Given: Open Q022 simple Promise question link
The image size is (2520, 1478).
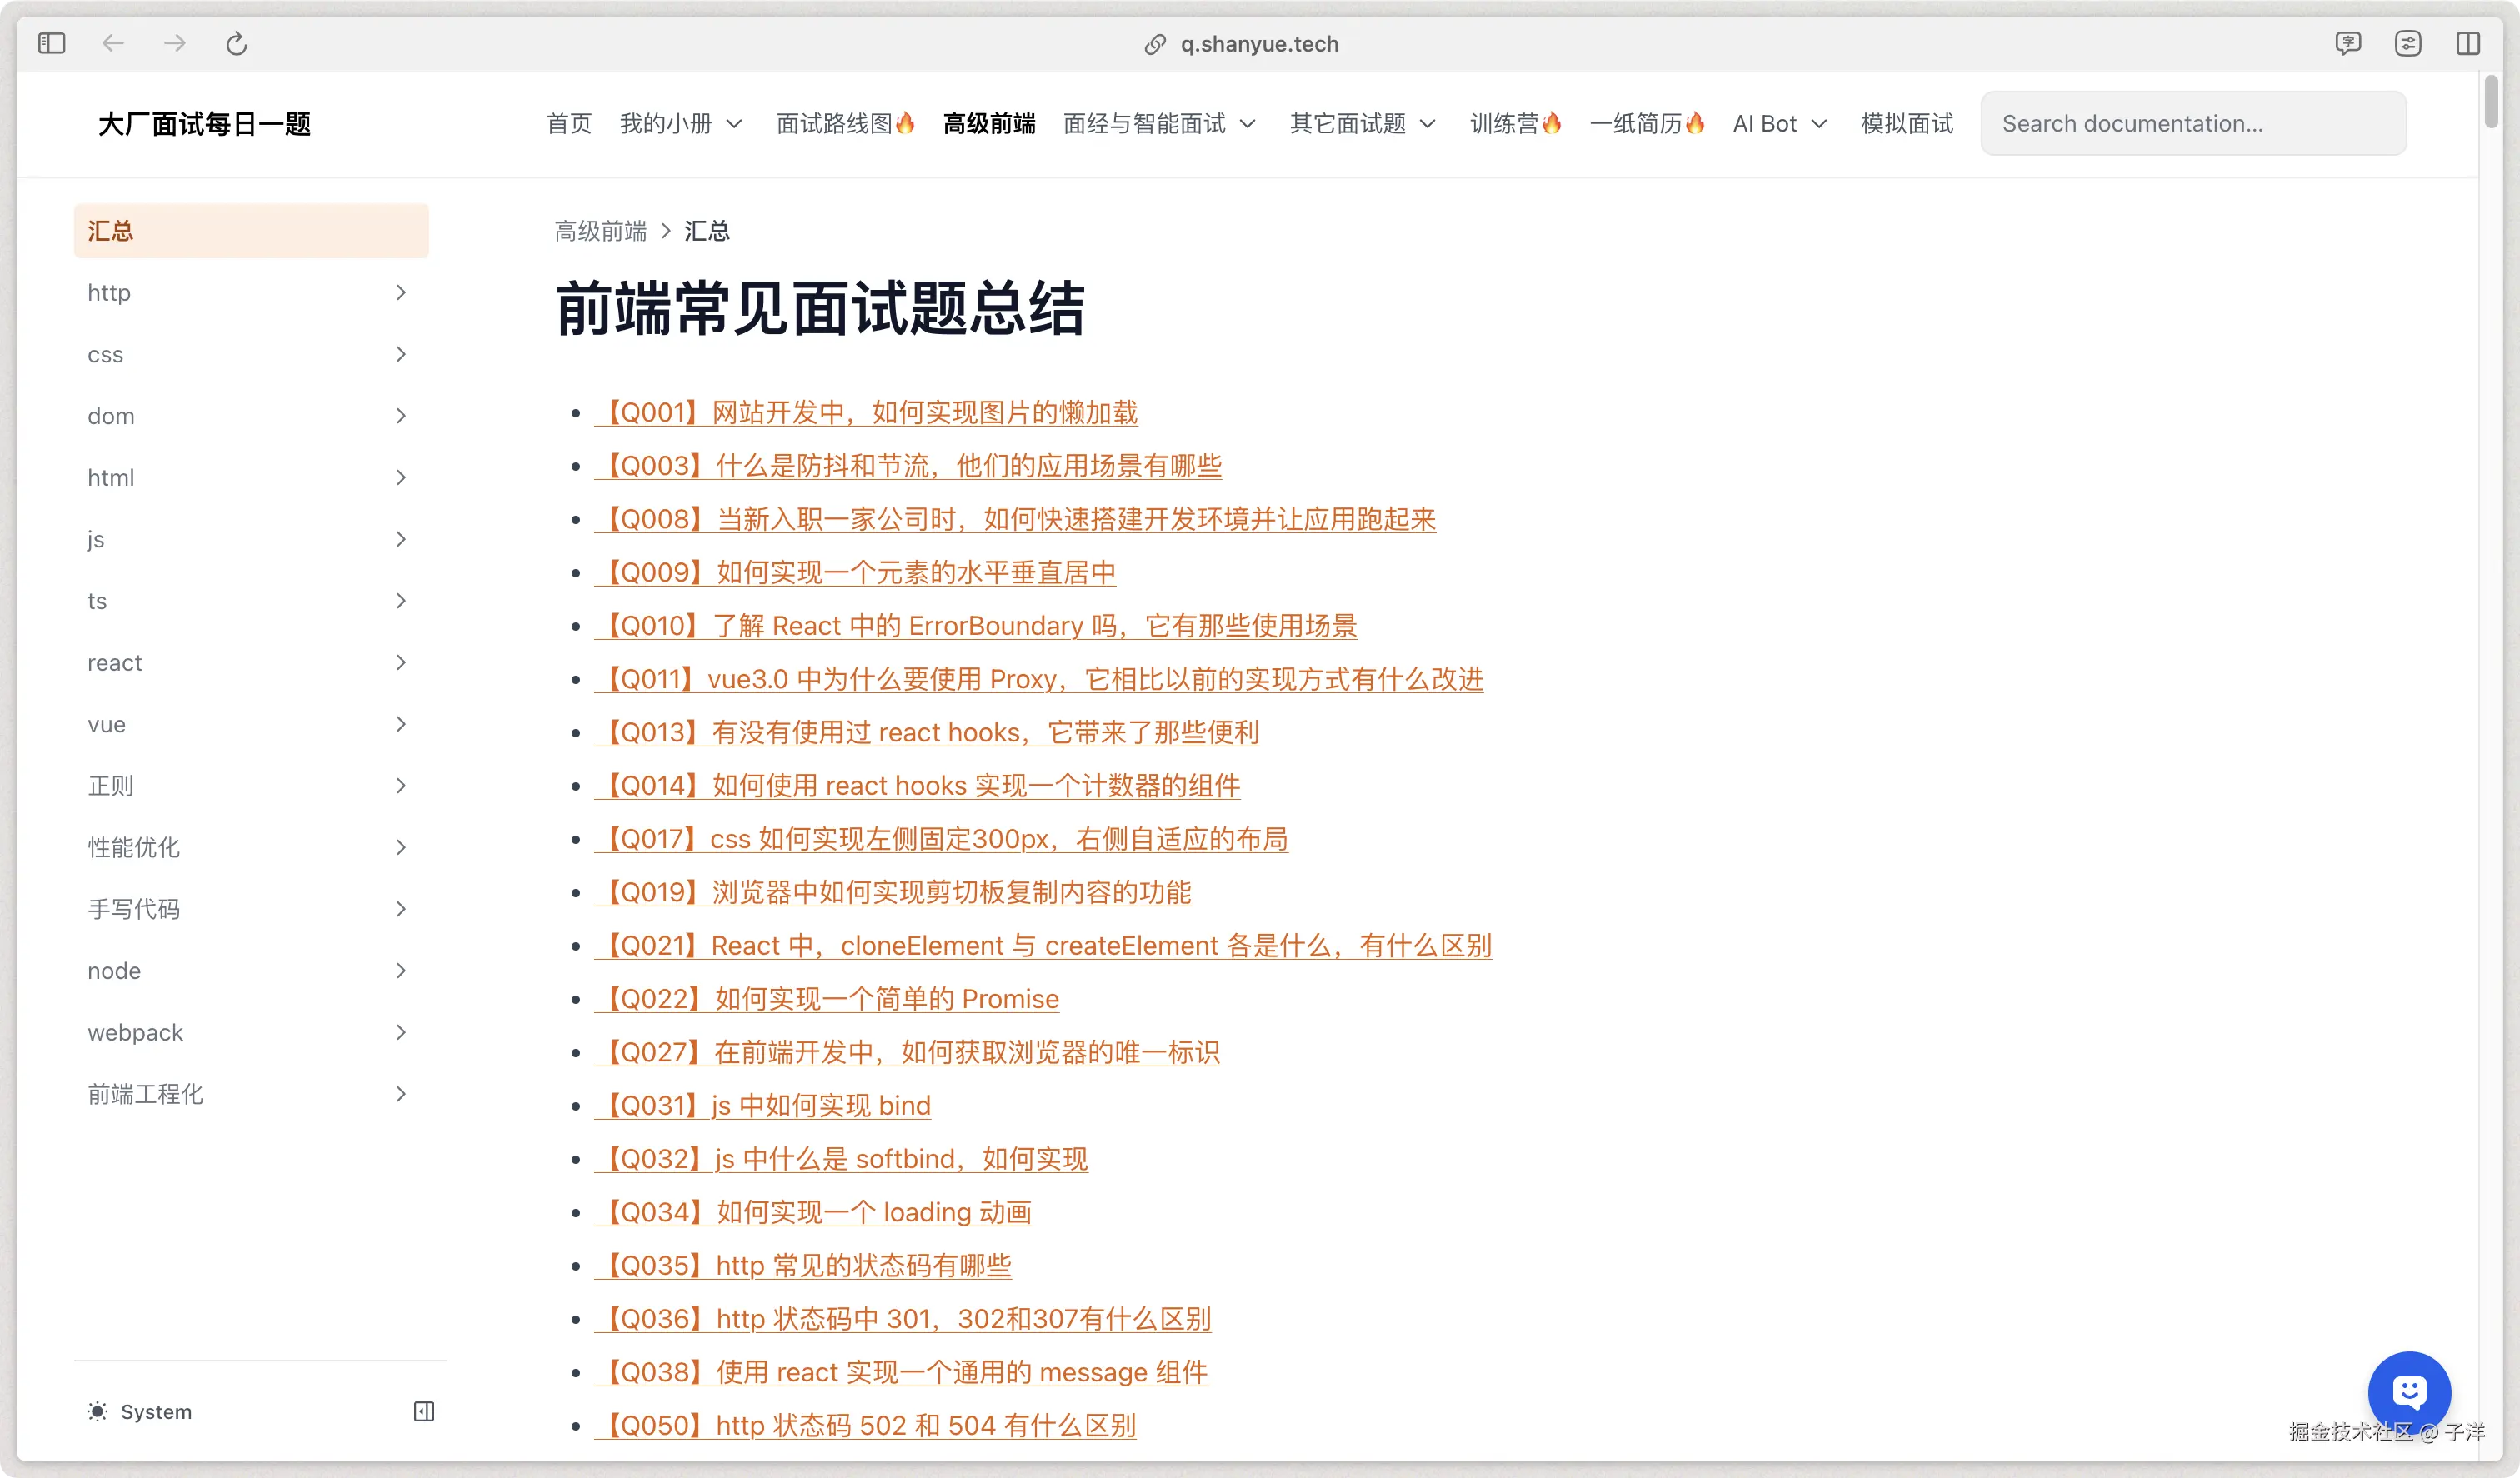Looking at the screenshot, I should tap(827, 998).
